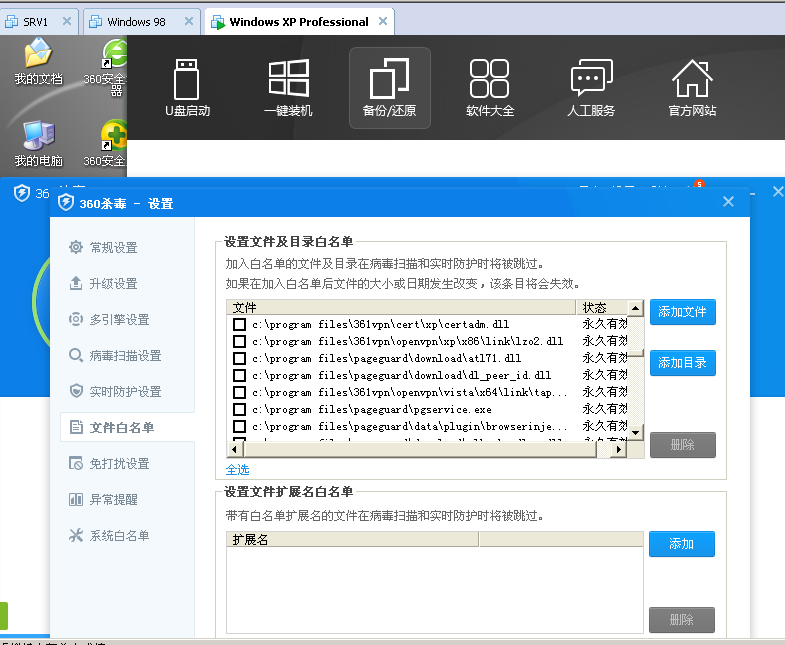Check the certadm.dll whitelist entry checkbox
Viewport: 785px width, 645px height.
click(240, 325)
